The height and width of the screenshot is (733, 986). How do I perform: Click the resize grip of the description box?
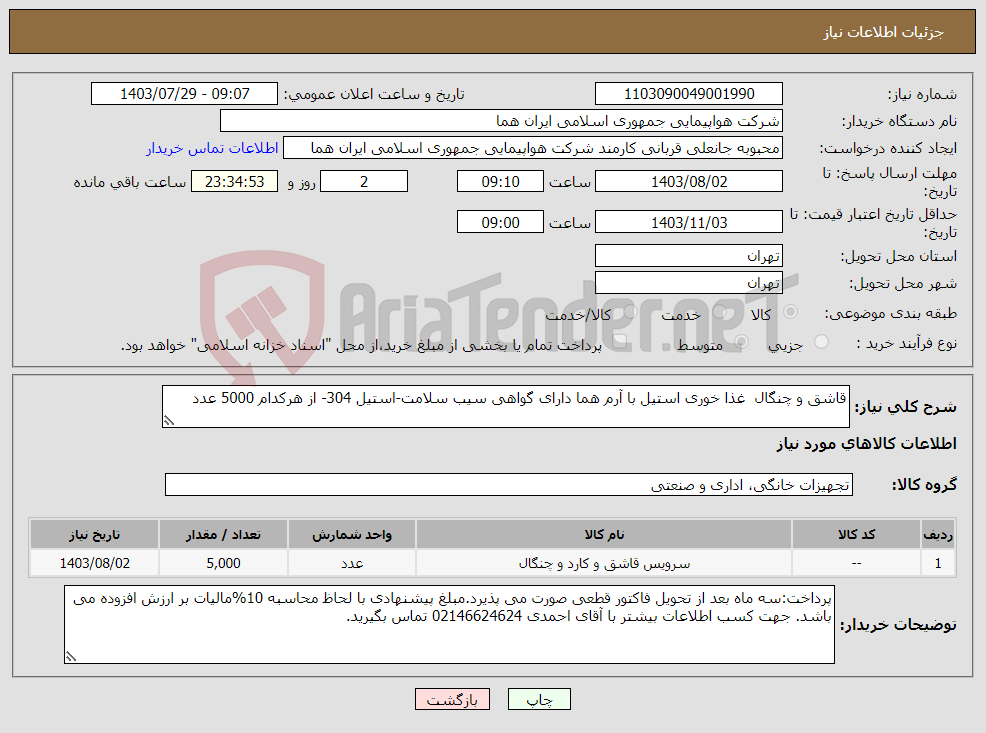coord(169,421)
